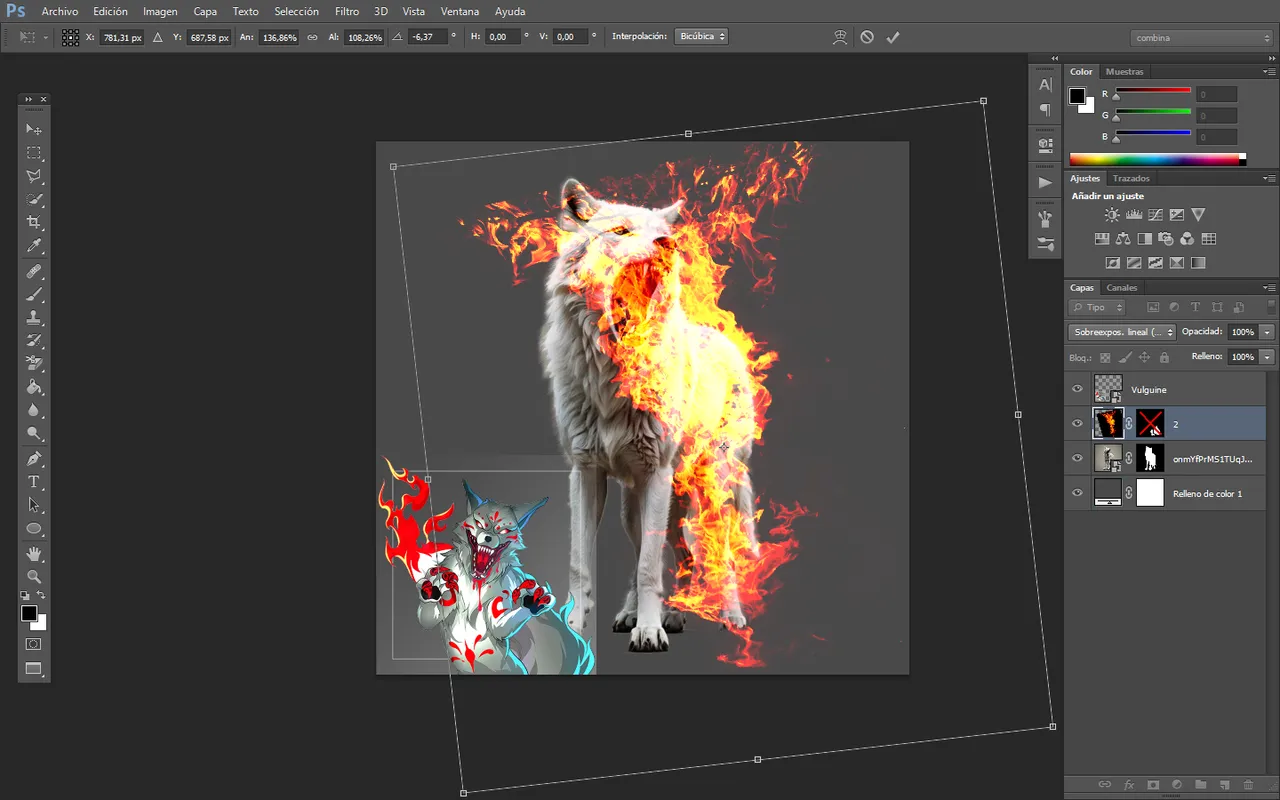Commit the transform with the checkmark
1280x800 pixels.
893,37
